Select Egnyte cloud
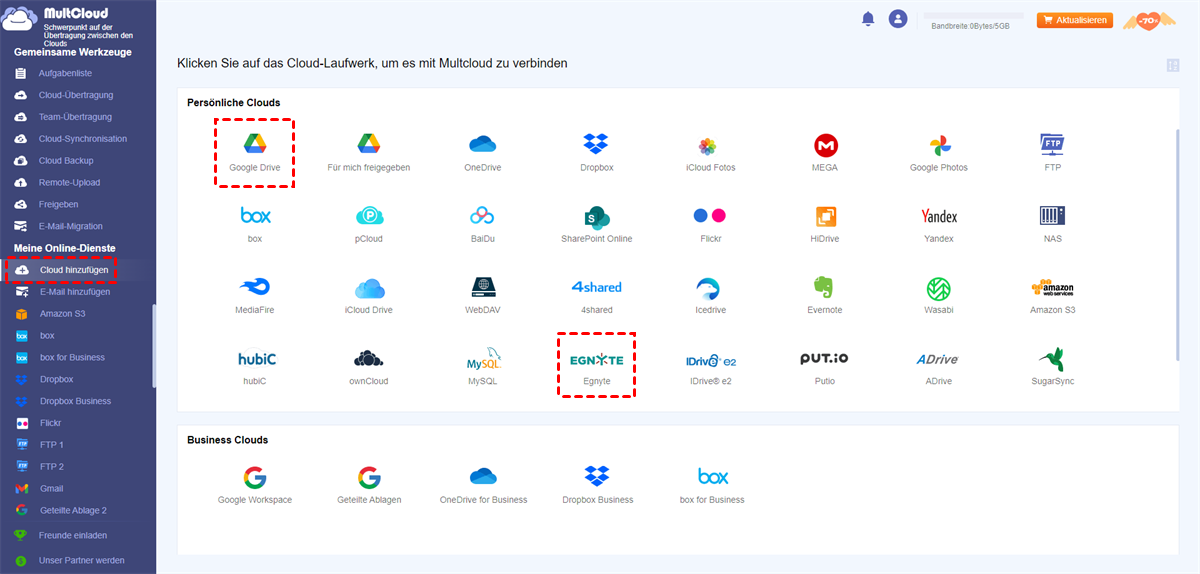The height and width of the screenshot is (574, 1200). click(x=597, y=359)
